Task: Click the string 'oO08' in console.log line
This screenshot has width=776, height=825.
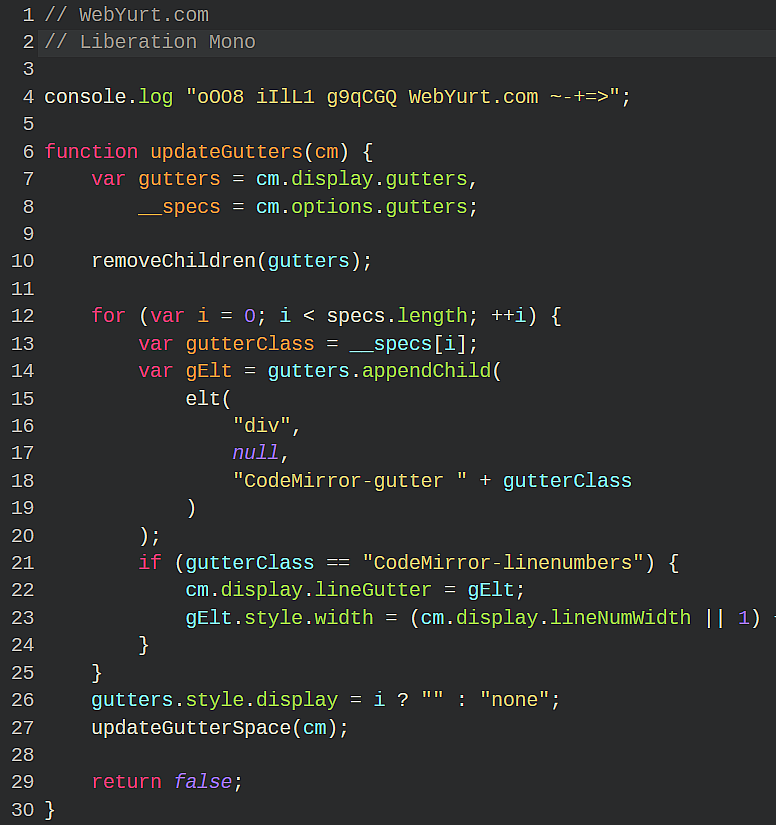Action: click(220, 97)
